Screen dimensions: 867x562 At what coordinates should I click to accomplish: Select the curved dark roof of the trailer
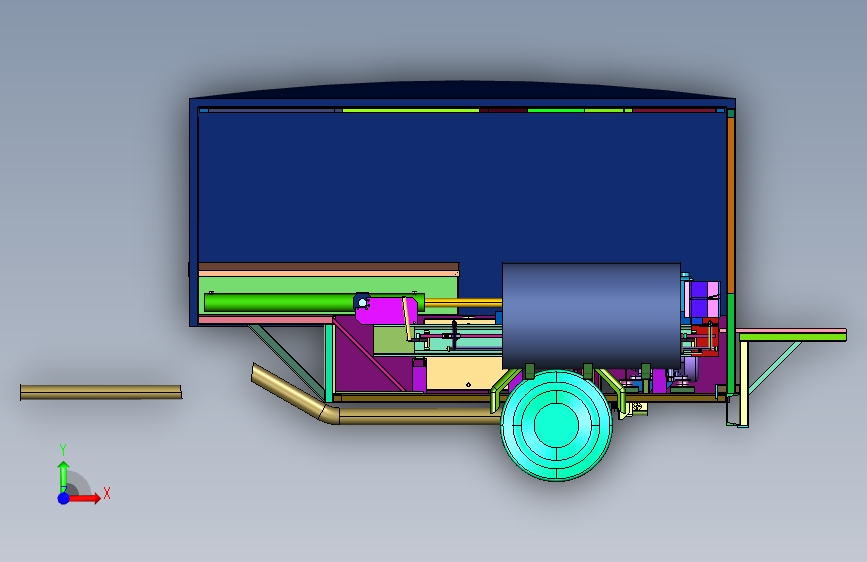coord(462,90)
